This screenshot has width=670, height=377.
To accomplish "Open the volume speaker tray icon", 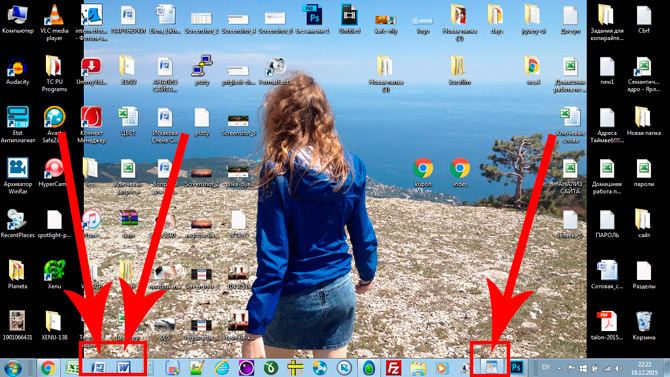I will (x=618, y=368).
